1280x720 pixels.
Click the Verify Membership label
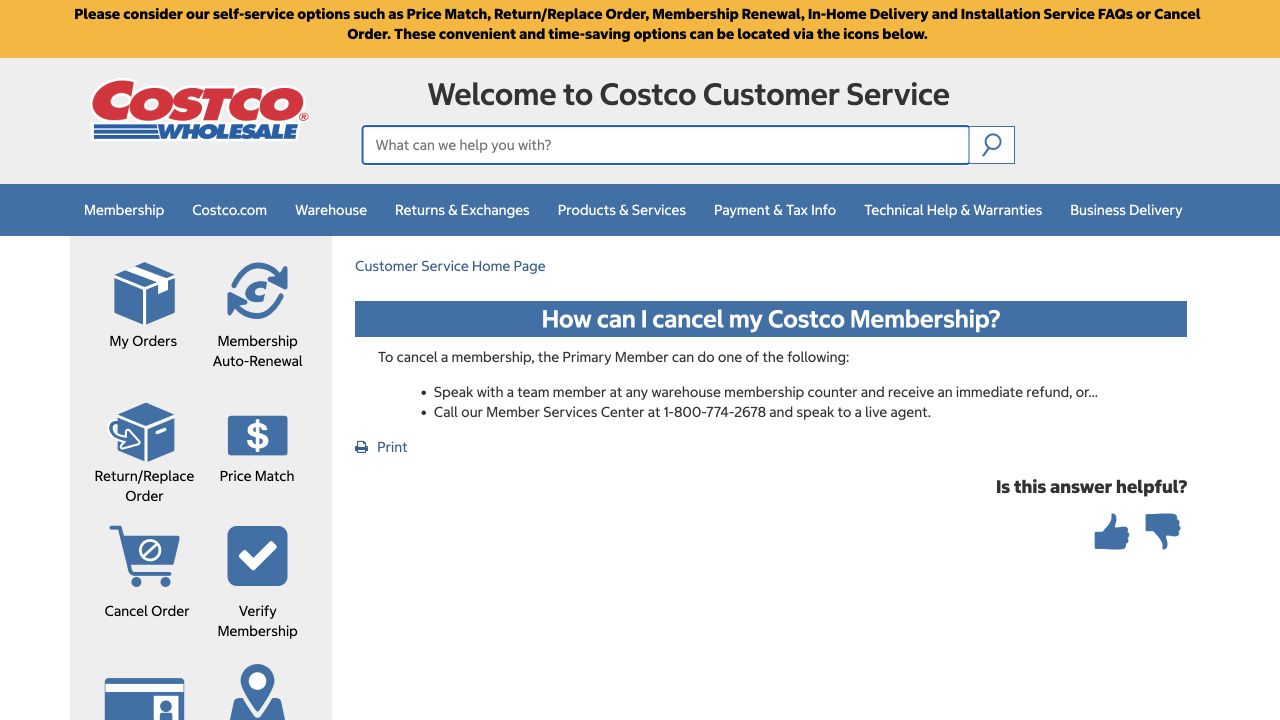coord(257,621)
